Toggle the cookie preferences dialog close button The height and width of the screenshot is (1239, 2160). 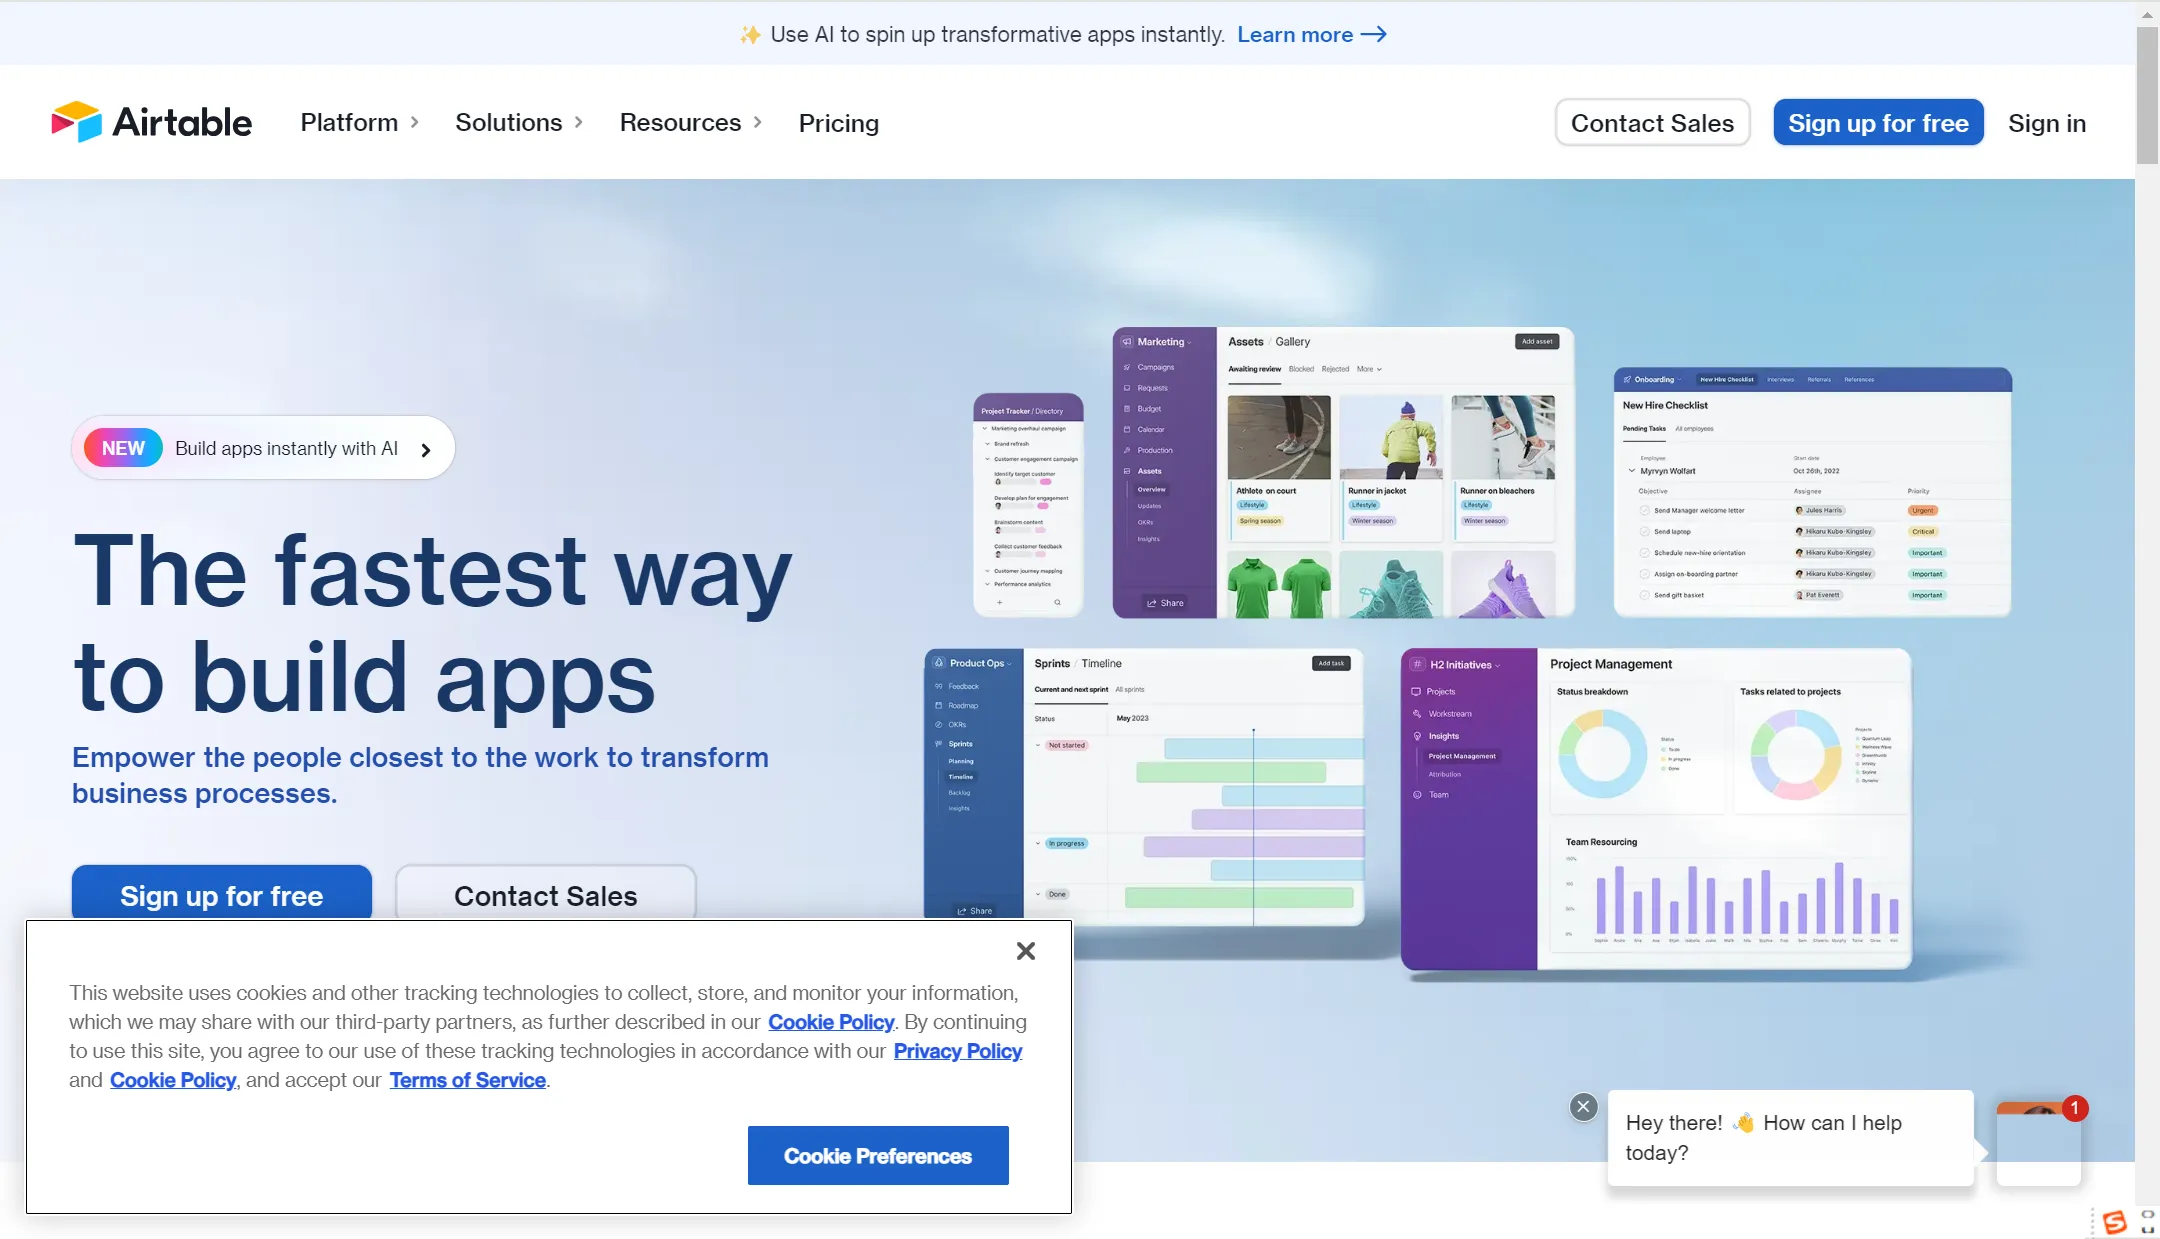point(1027,951)
